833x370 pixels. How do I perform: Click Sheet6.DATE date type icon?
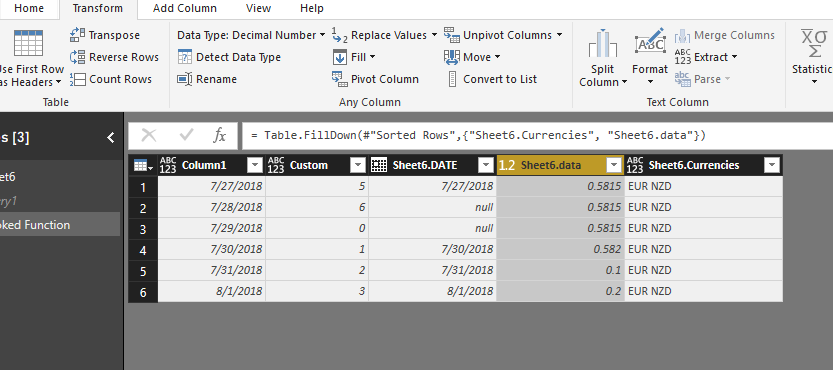pos(379,165)
